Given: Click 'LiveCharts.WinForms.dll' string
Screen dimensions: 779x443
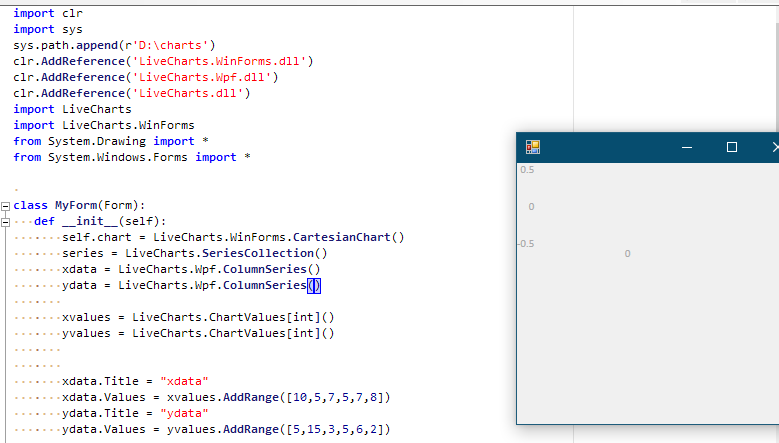Looking at the screenshot, I should click(219, 61).
